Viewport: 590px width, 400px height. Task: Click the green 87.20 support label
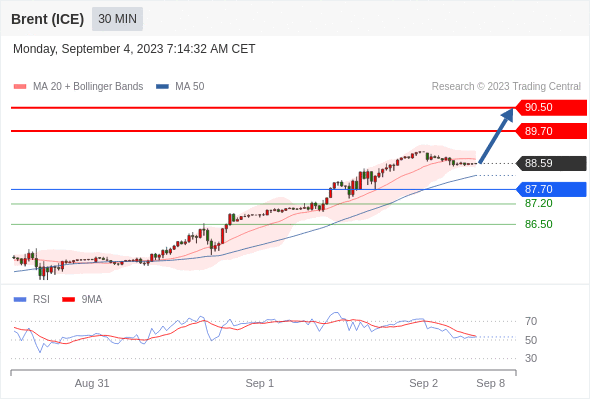coord(538,204)
